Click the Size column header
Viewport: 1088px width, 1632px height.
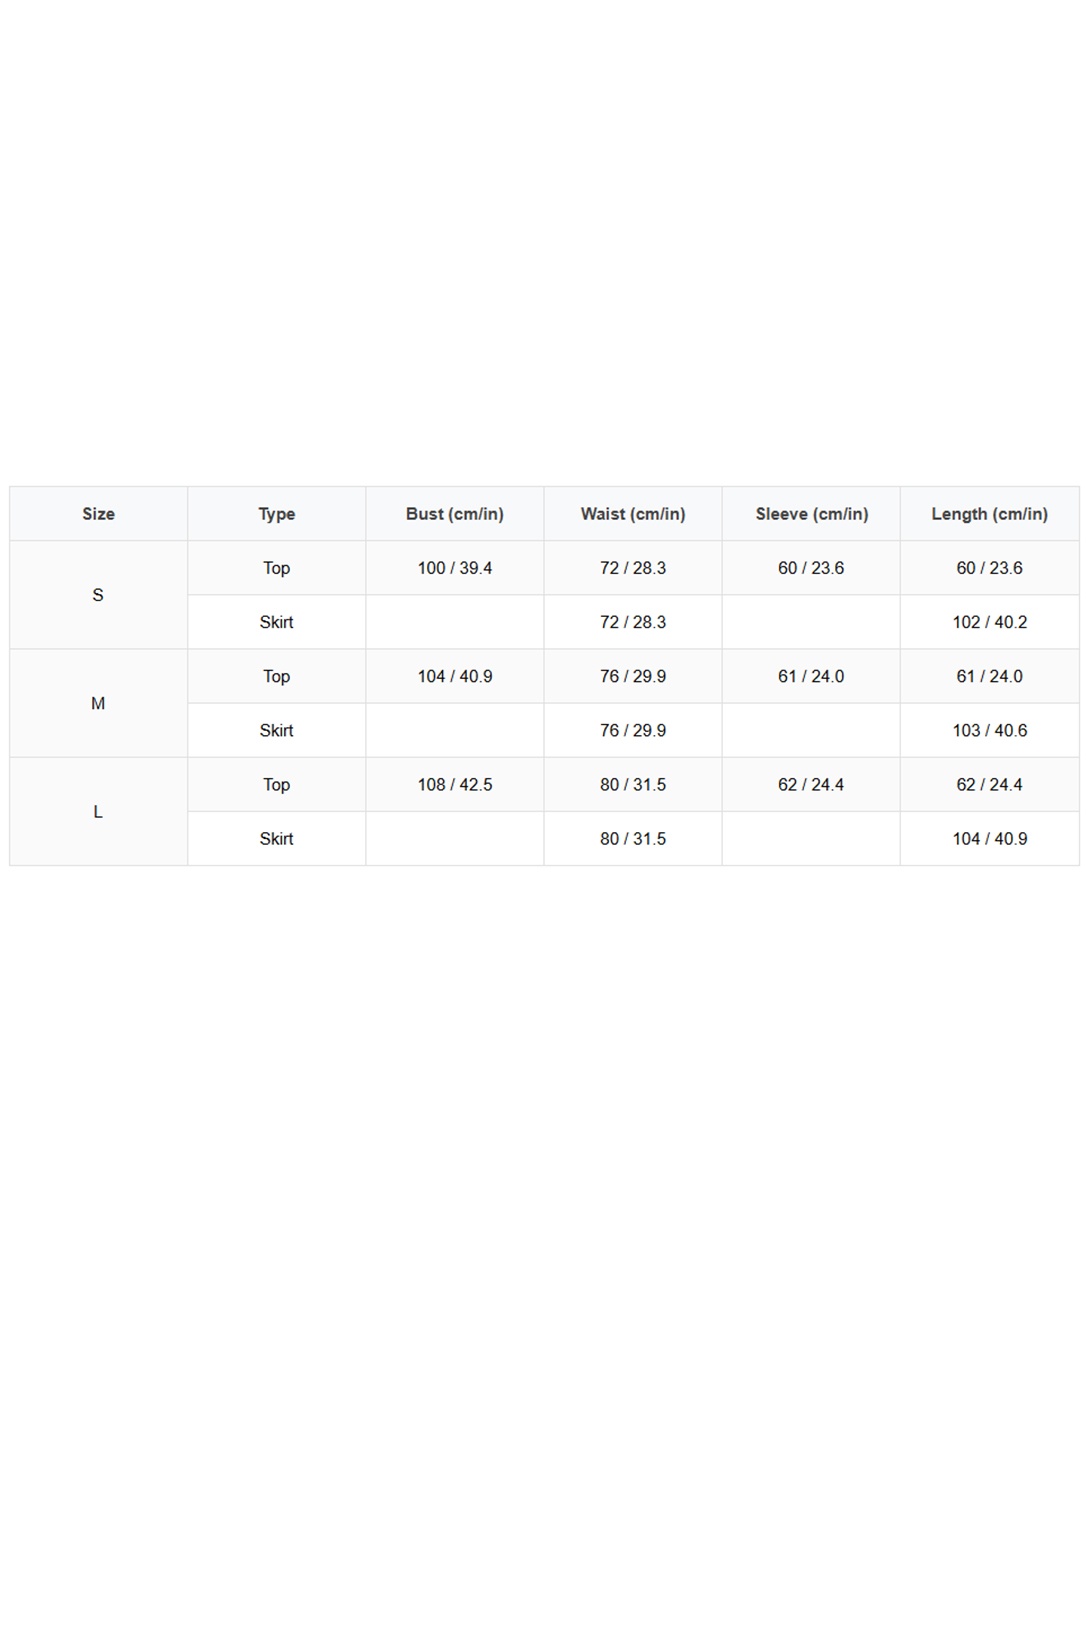click(98, 514)
